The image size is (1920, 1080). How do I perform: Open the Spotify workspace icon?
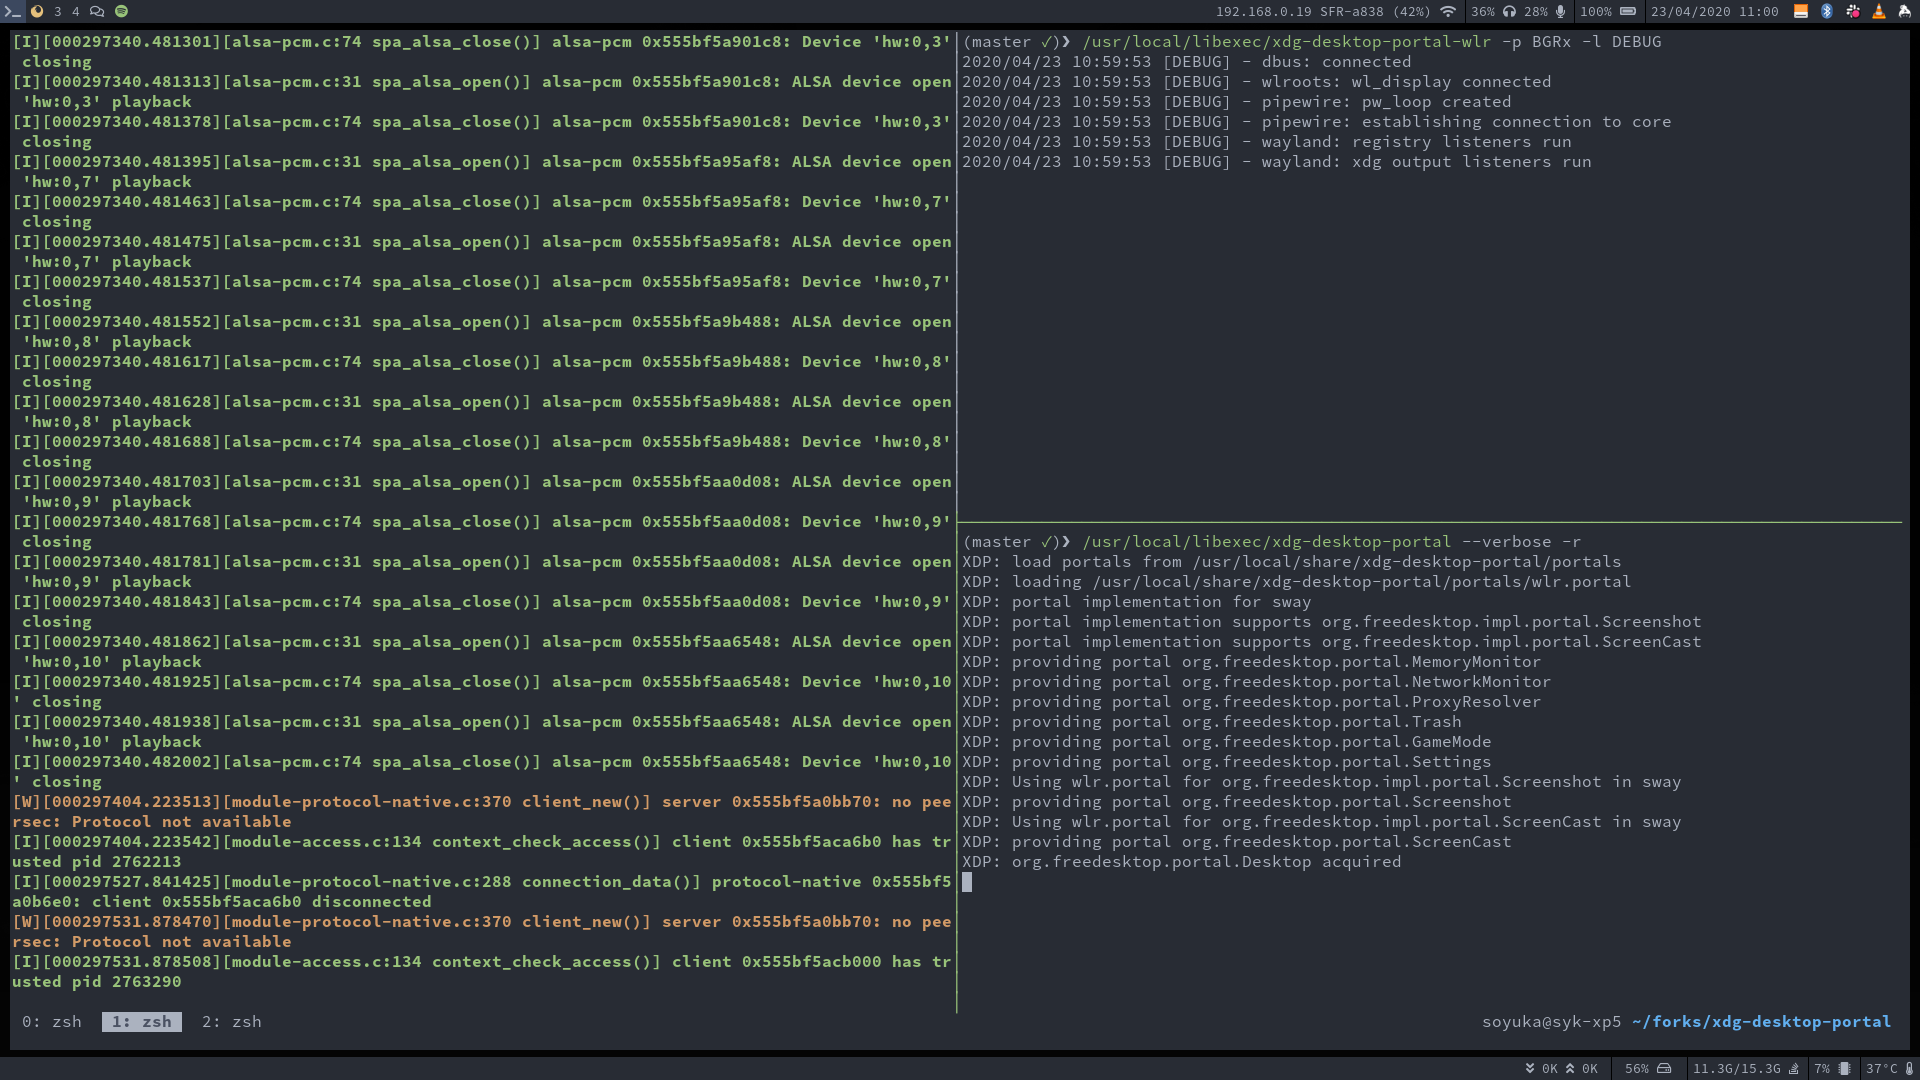121,12
